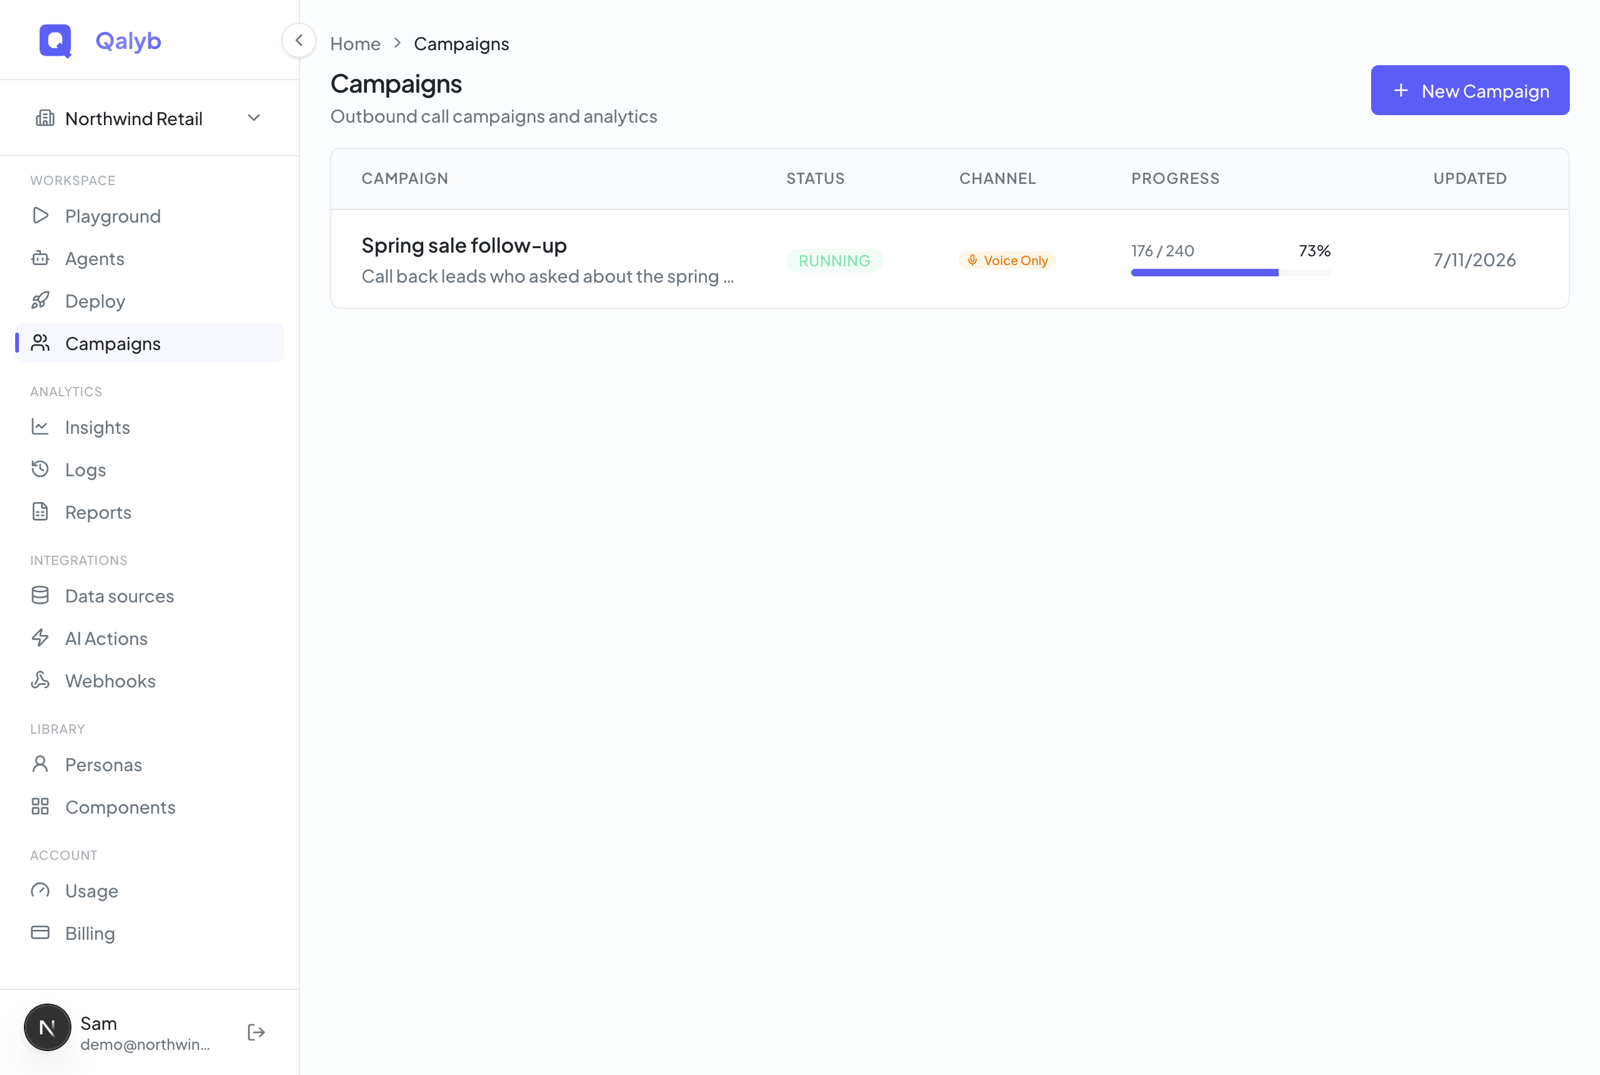Click the microphone icon in Voice Only badge

coord(972,260)
